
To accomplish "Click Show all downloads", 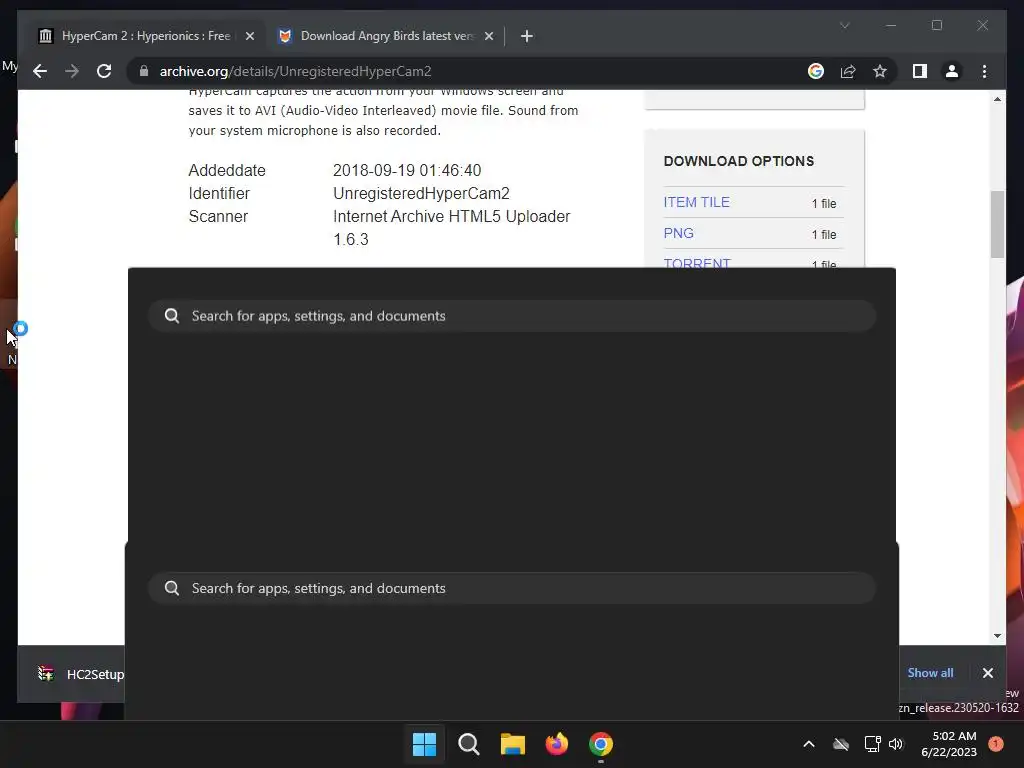I will point(930,673).
